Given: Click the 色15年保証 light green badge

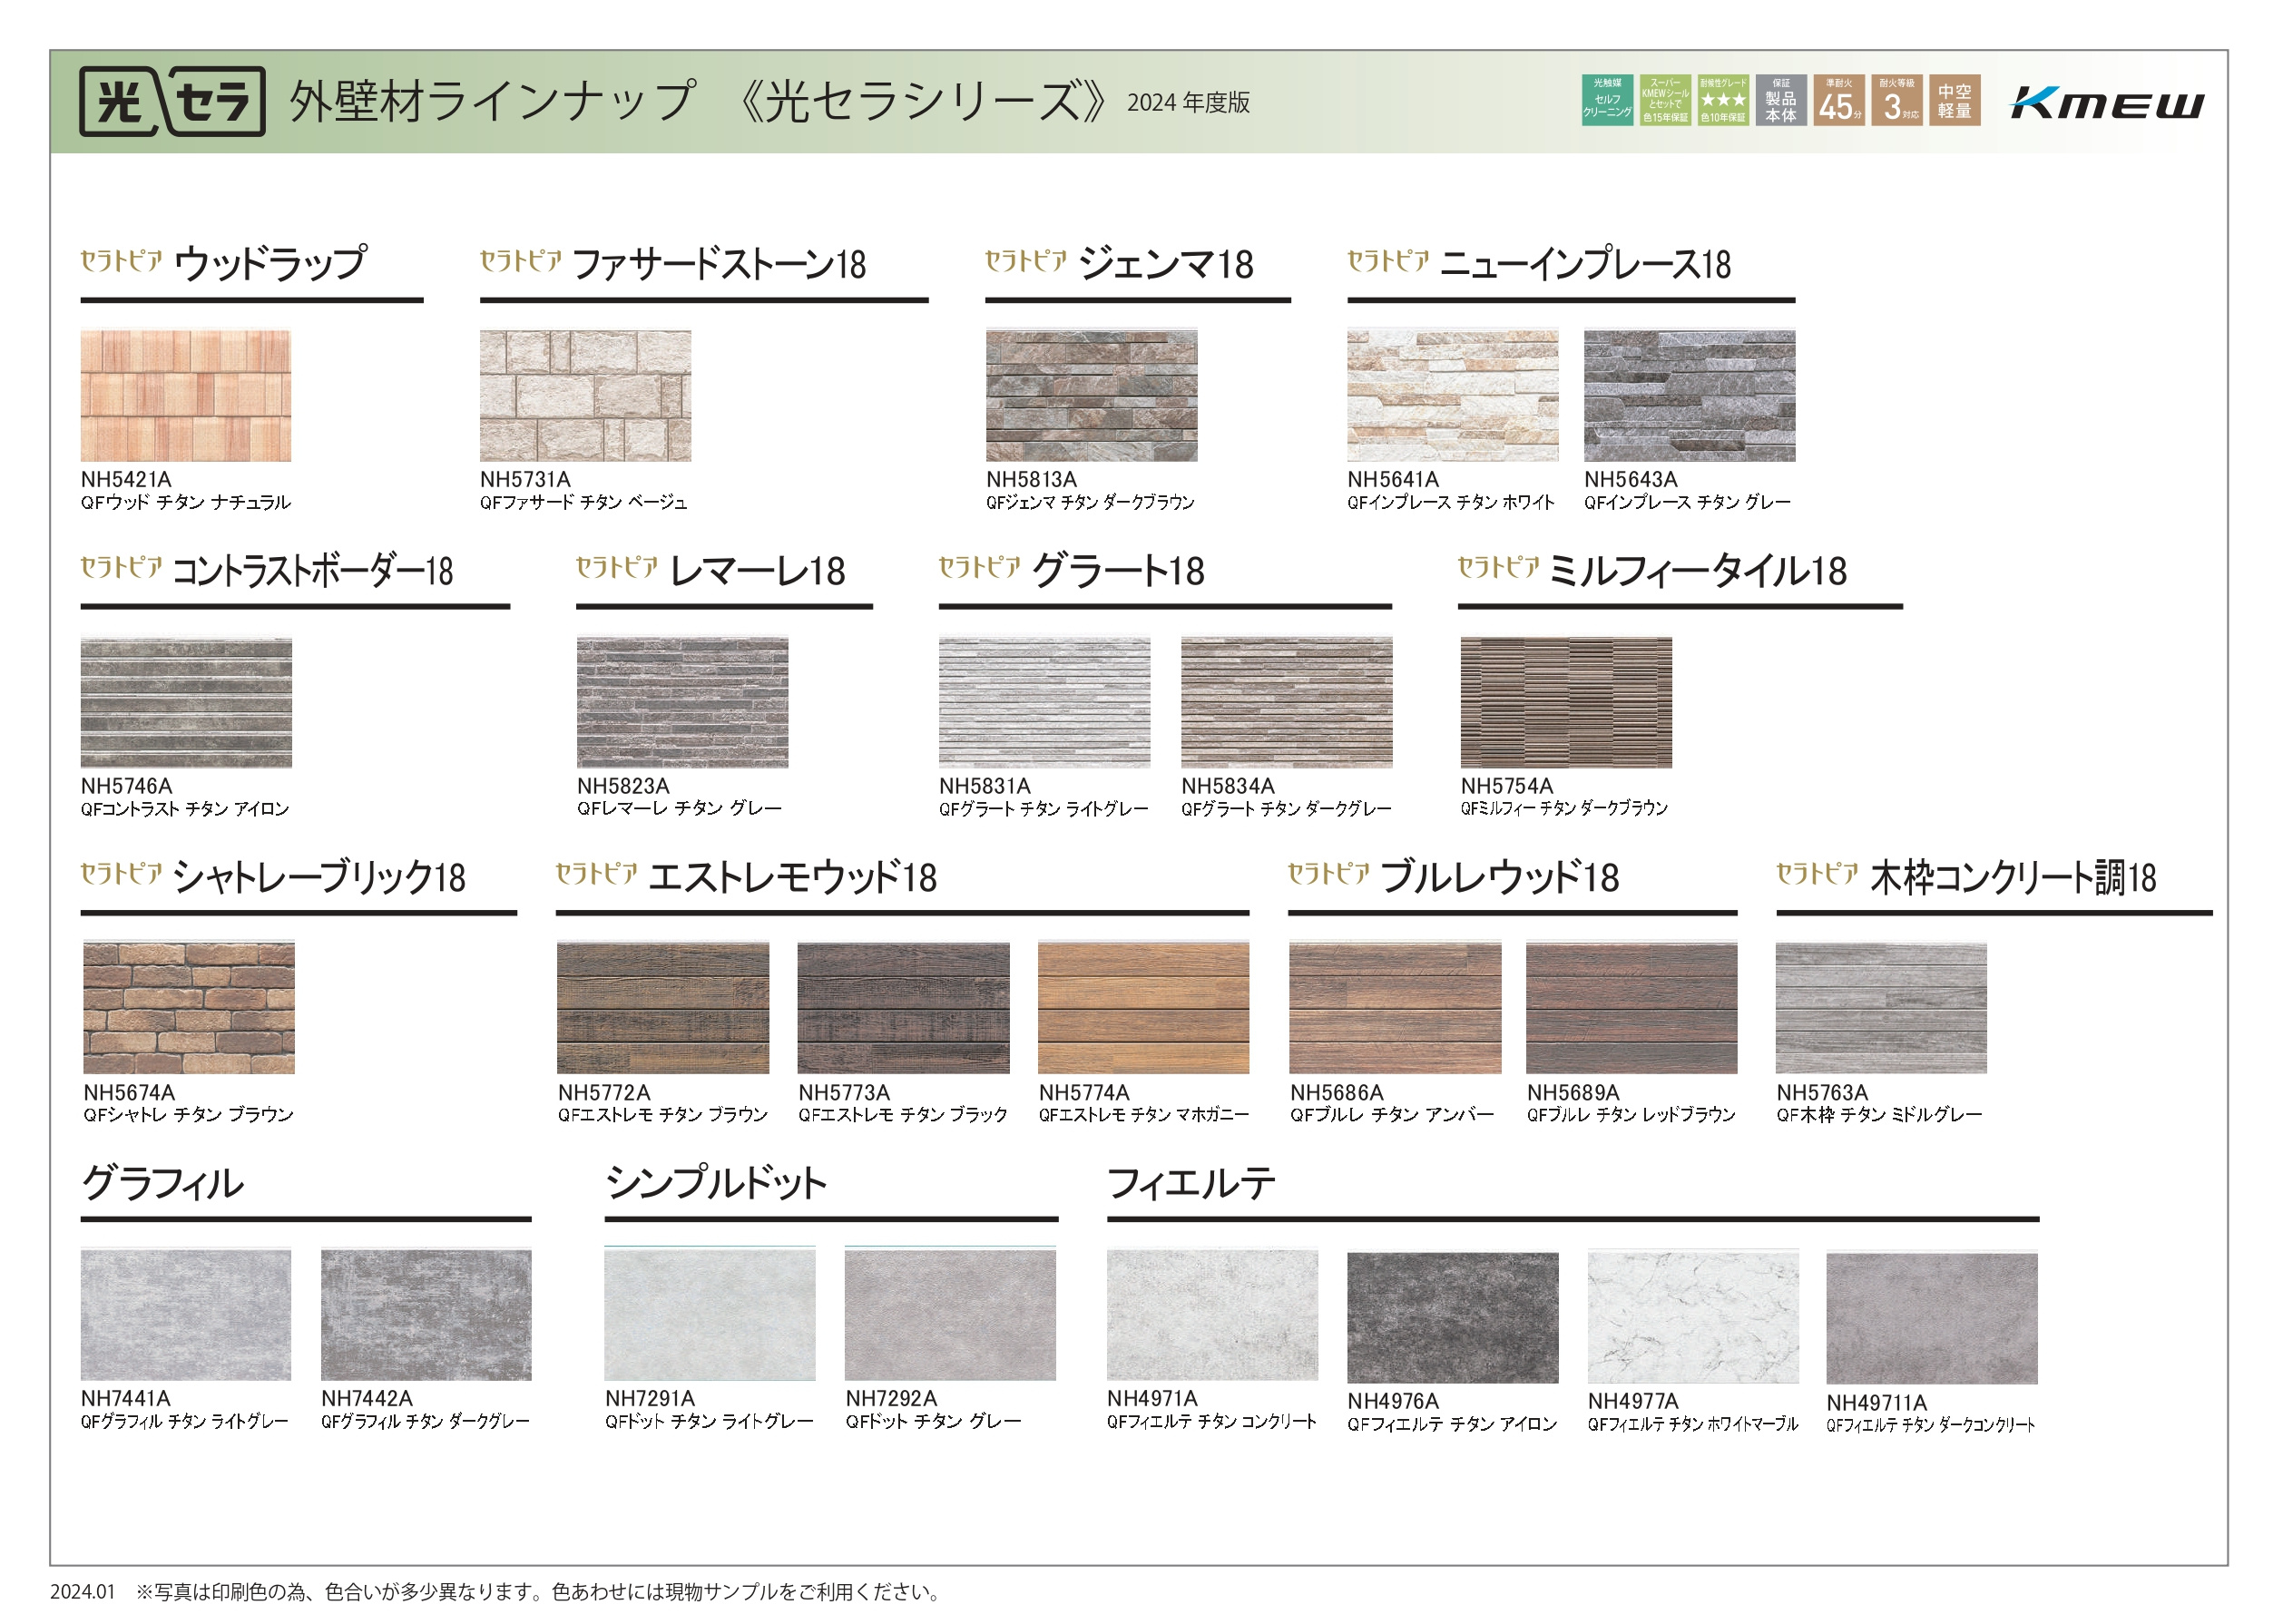Looking at the screenshot, I should [x=1664, y=100].
